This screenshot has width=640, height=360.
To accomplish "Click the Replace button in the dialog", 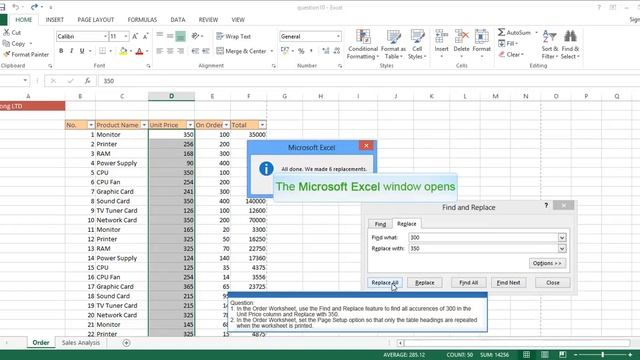I will pos(424,282).
